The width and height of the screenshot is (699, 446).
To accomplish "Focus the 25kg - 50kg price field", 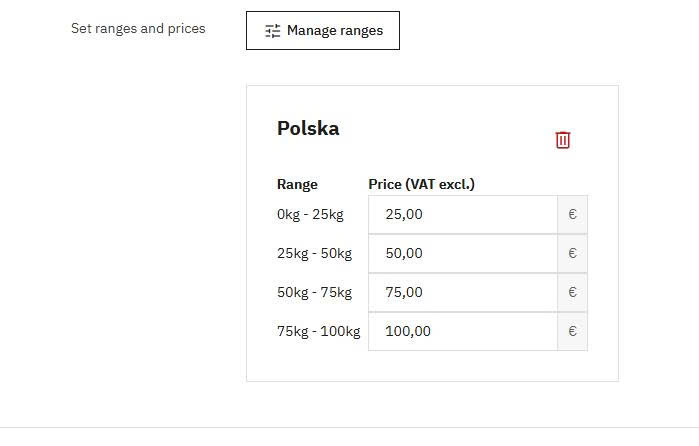I will click(463, 253).
